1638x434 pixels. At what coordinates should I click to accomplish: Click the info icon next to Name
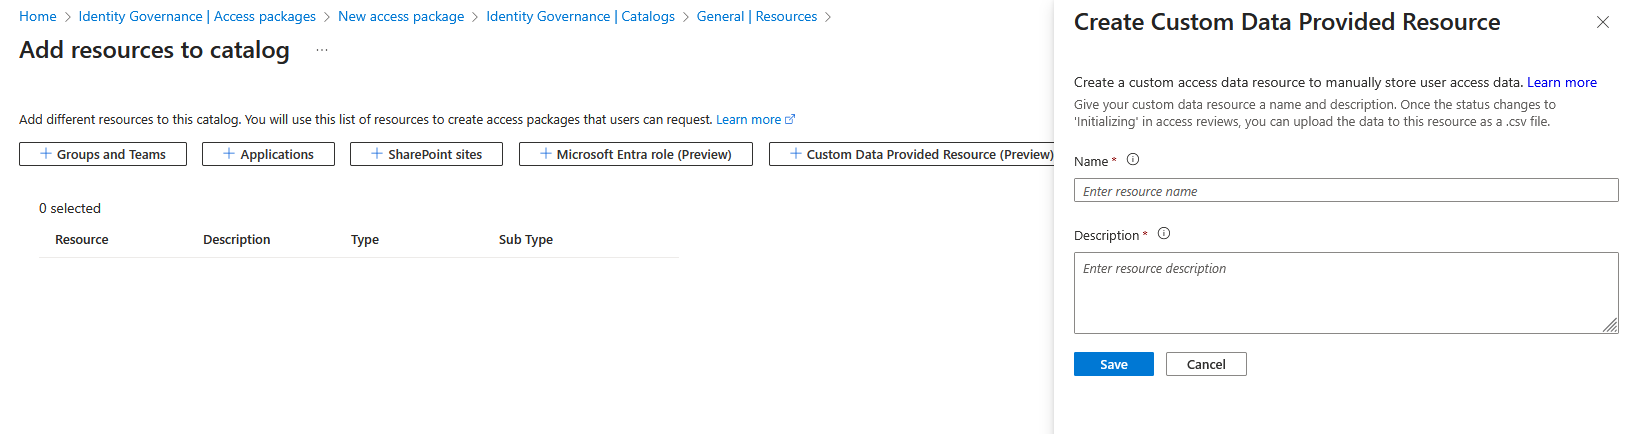[1133, 160]
